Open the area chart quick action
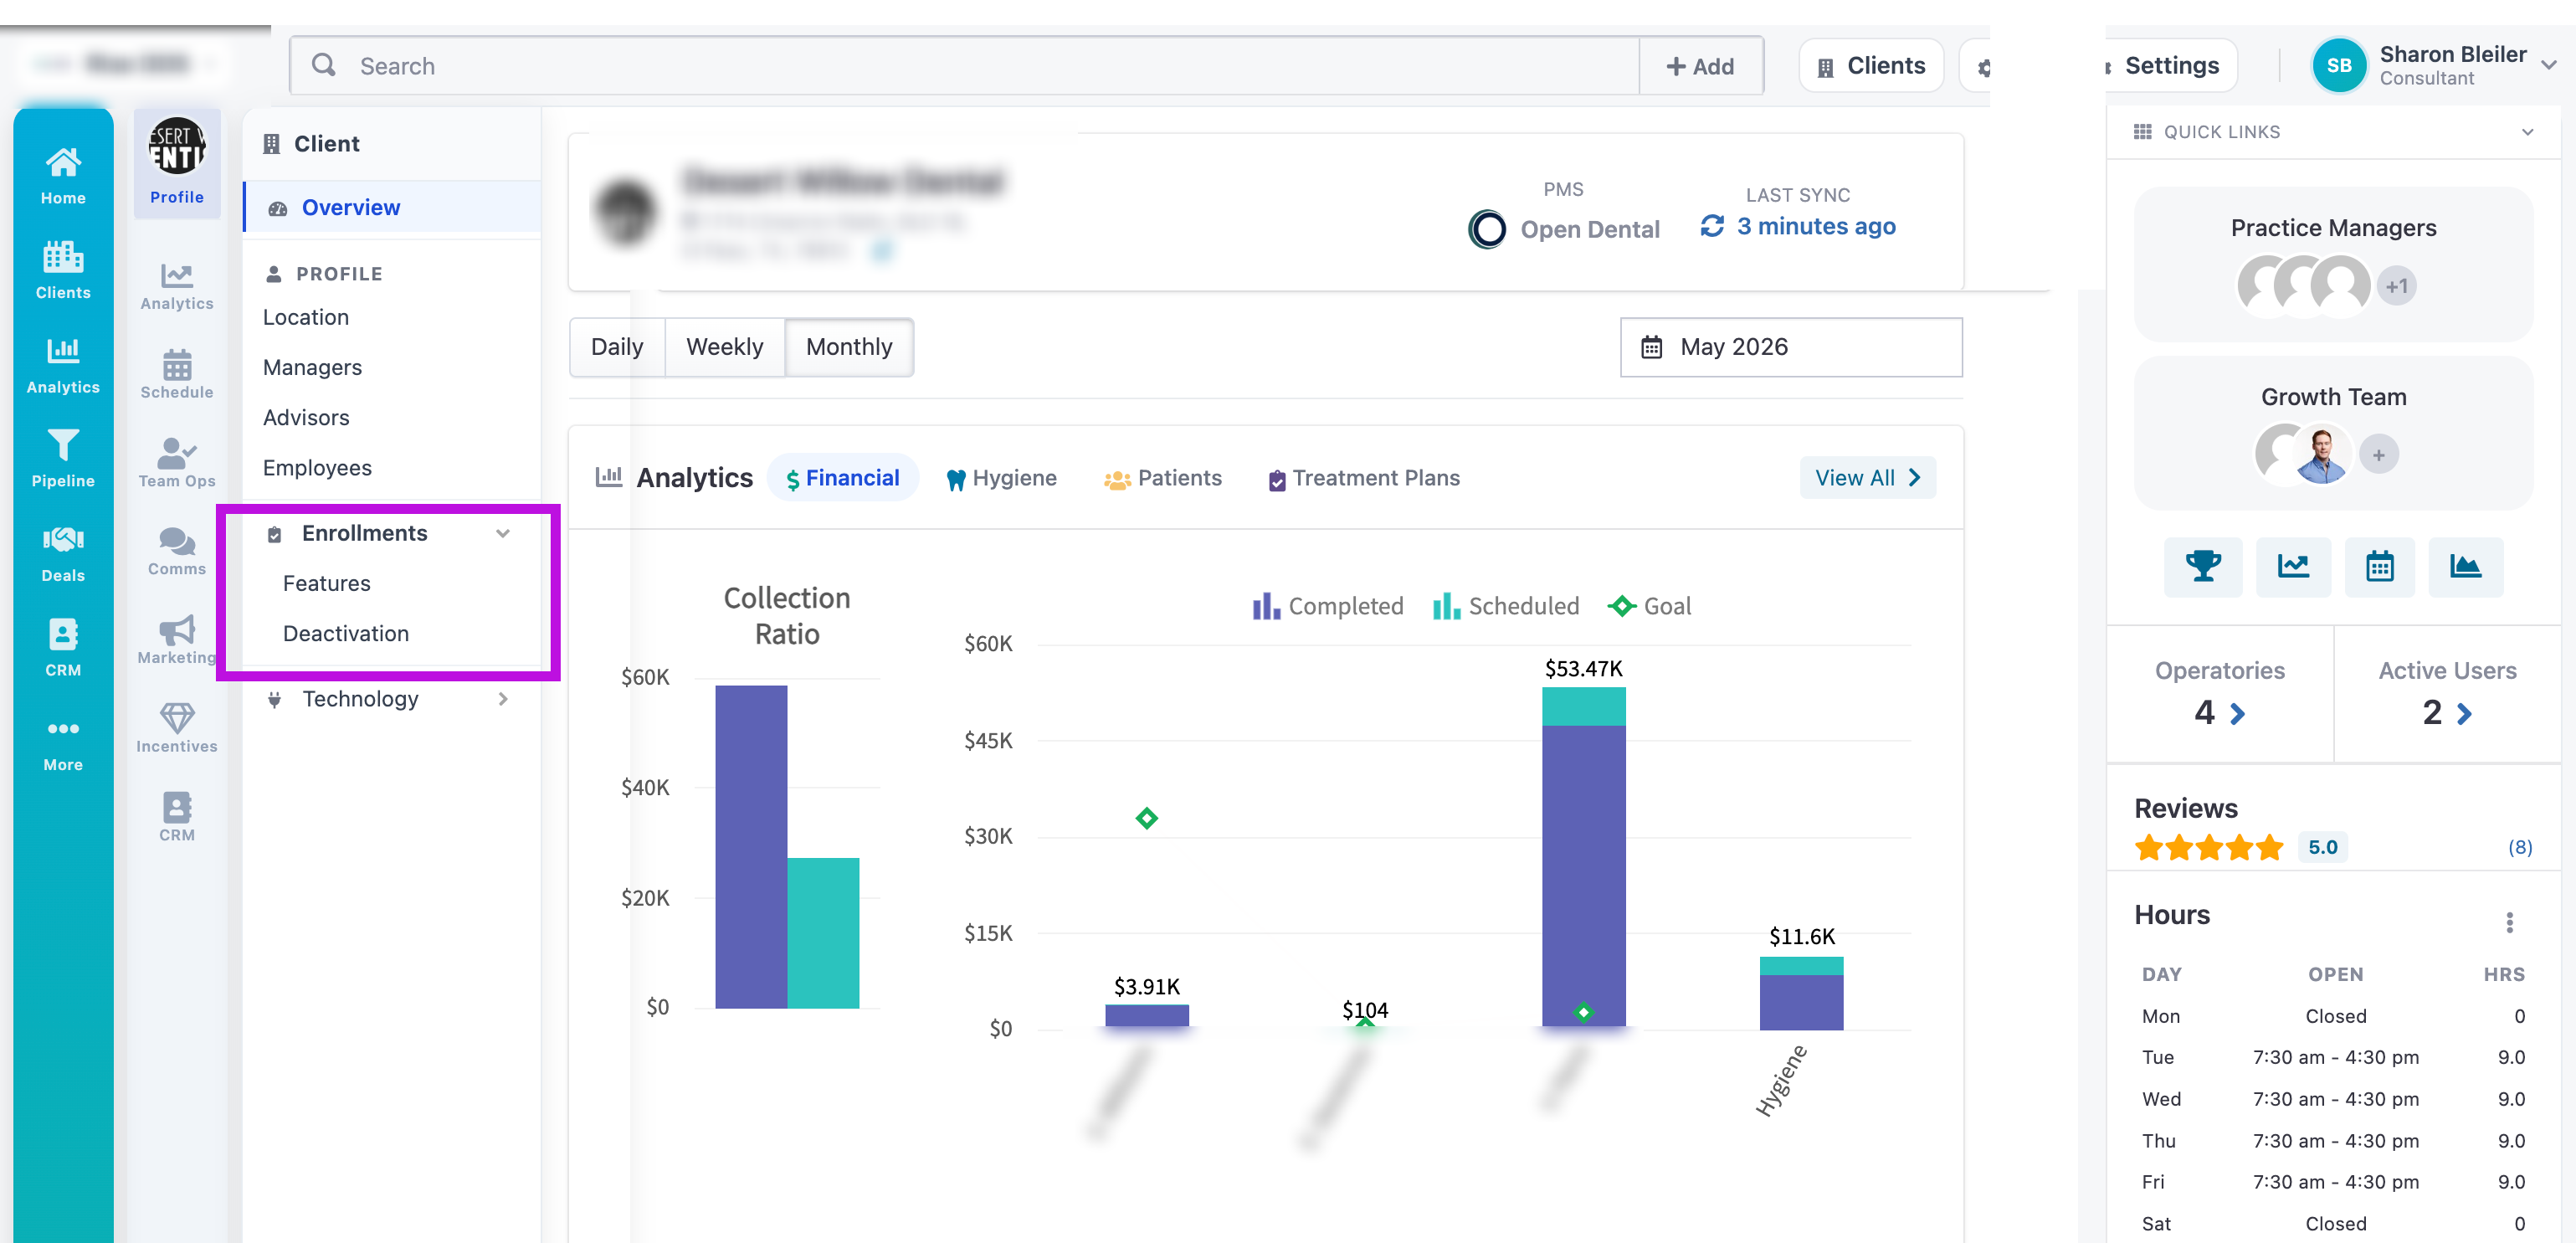2576x1243 pixels. 2466,566
